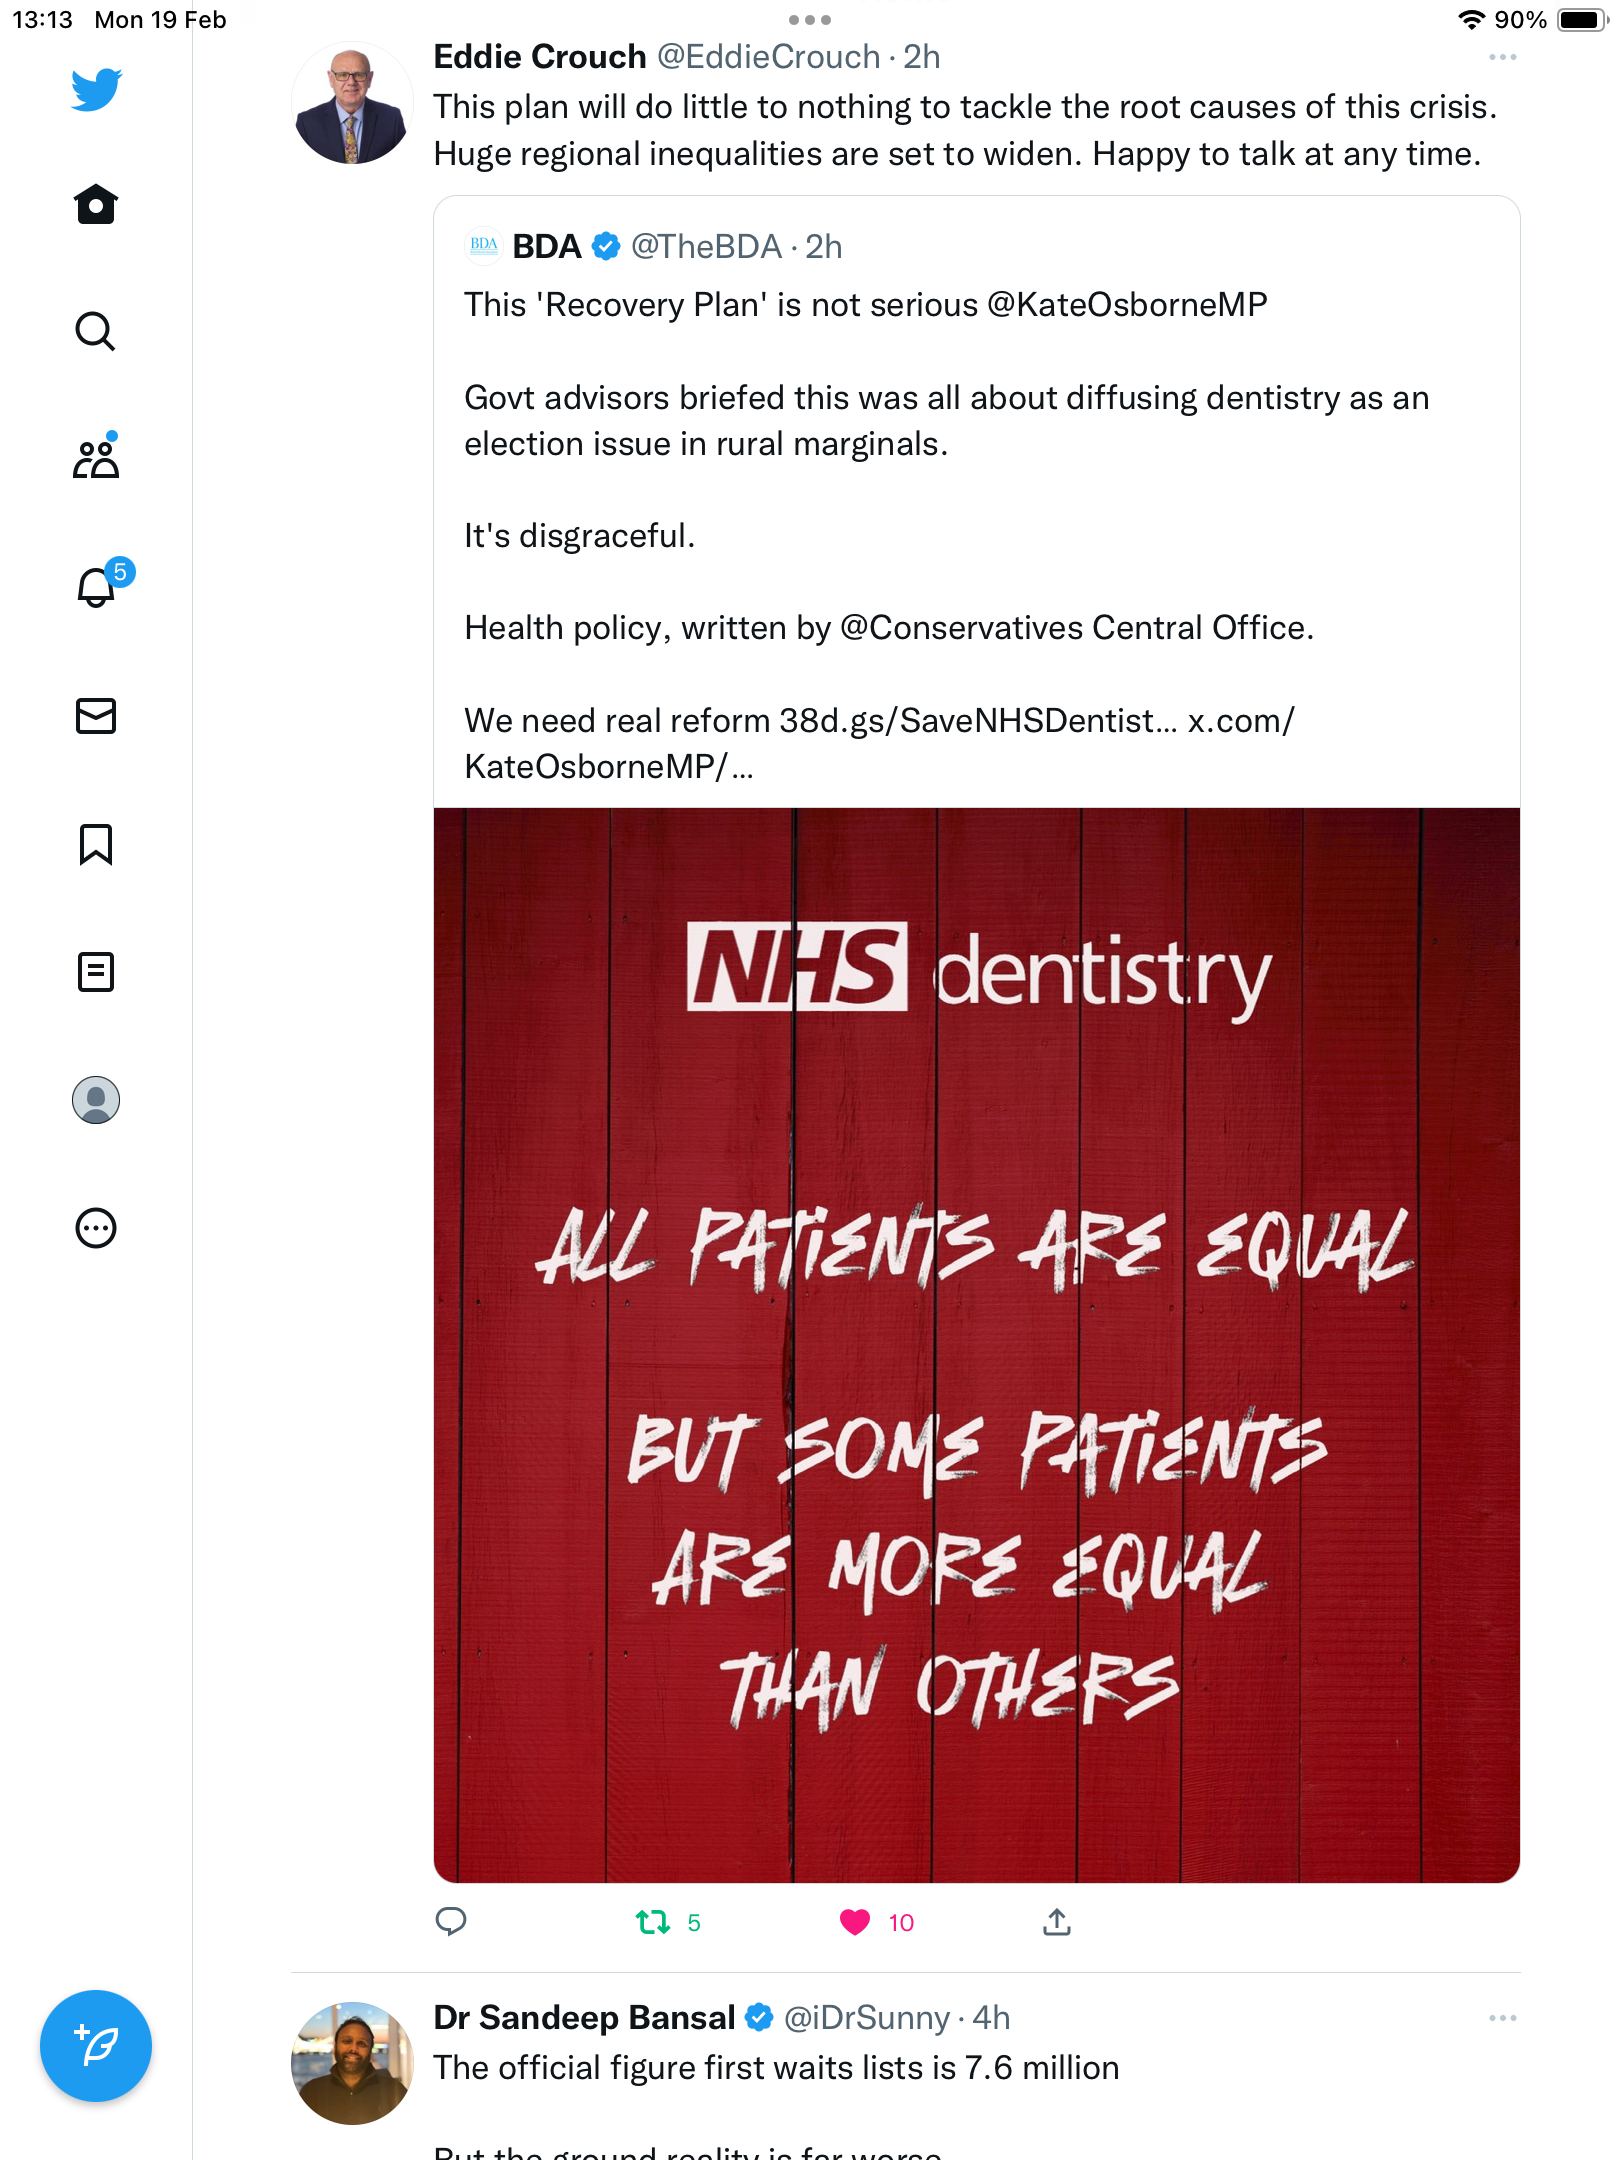Screen dimensions: 1620x2160
Task: Unlike the tweet with 10 likes
Action: [x=855, y=1922]
